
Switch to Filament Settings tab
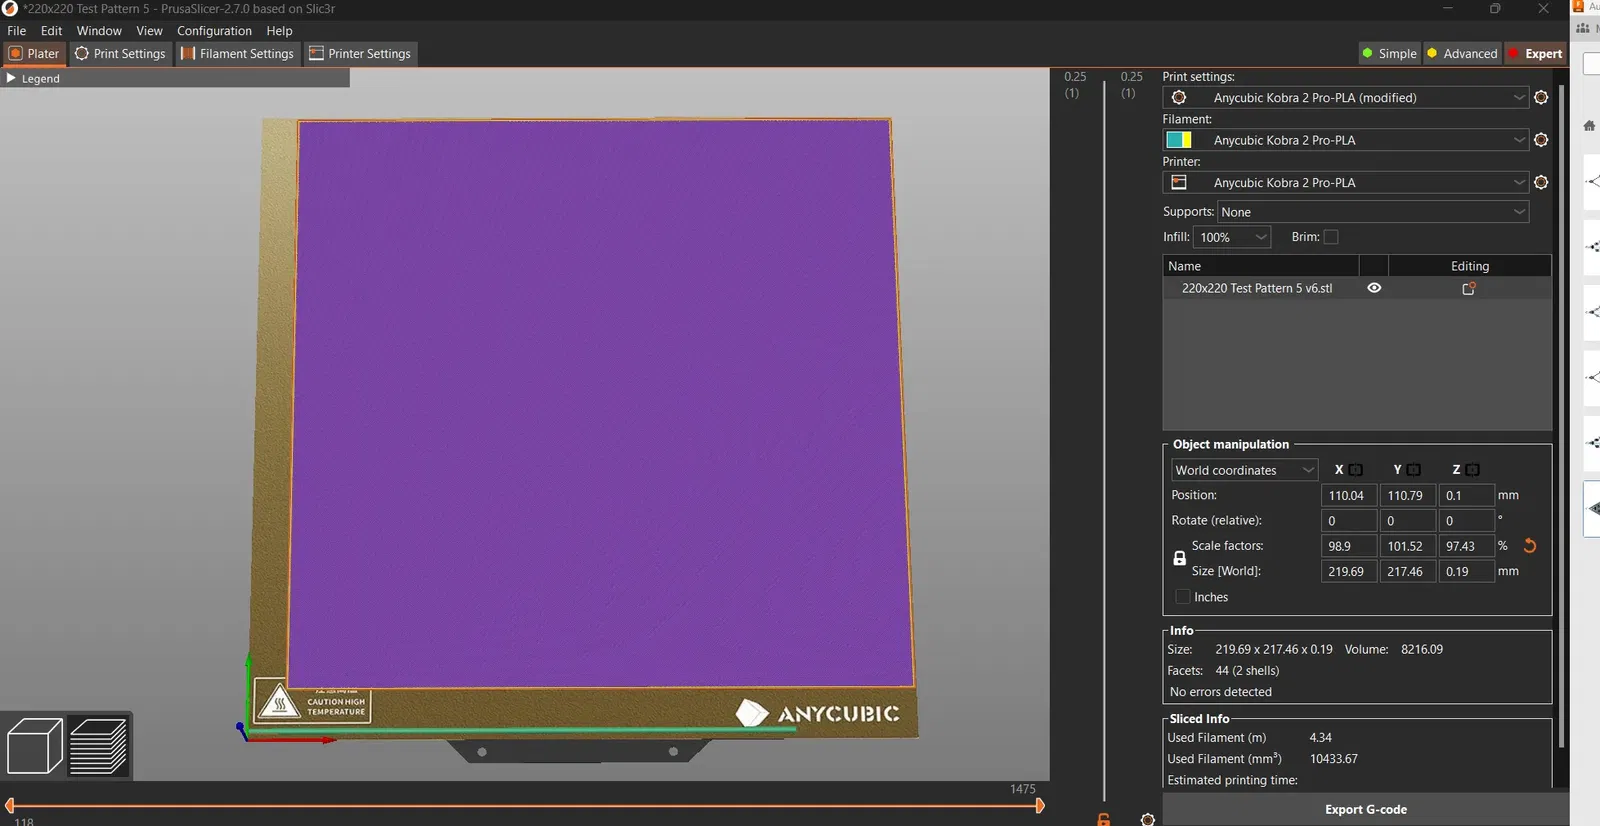[x=237, y=54]
